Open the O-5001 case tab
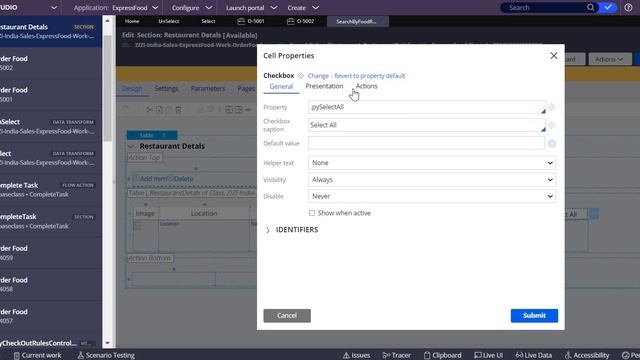The image size is (640, 360). (x=251, y=21)
